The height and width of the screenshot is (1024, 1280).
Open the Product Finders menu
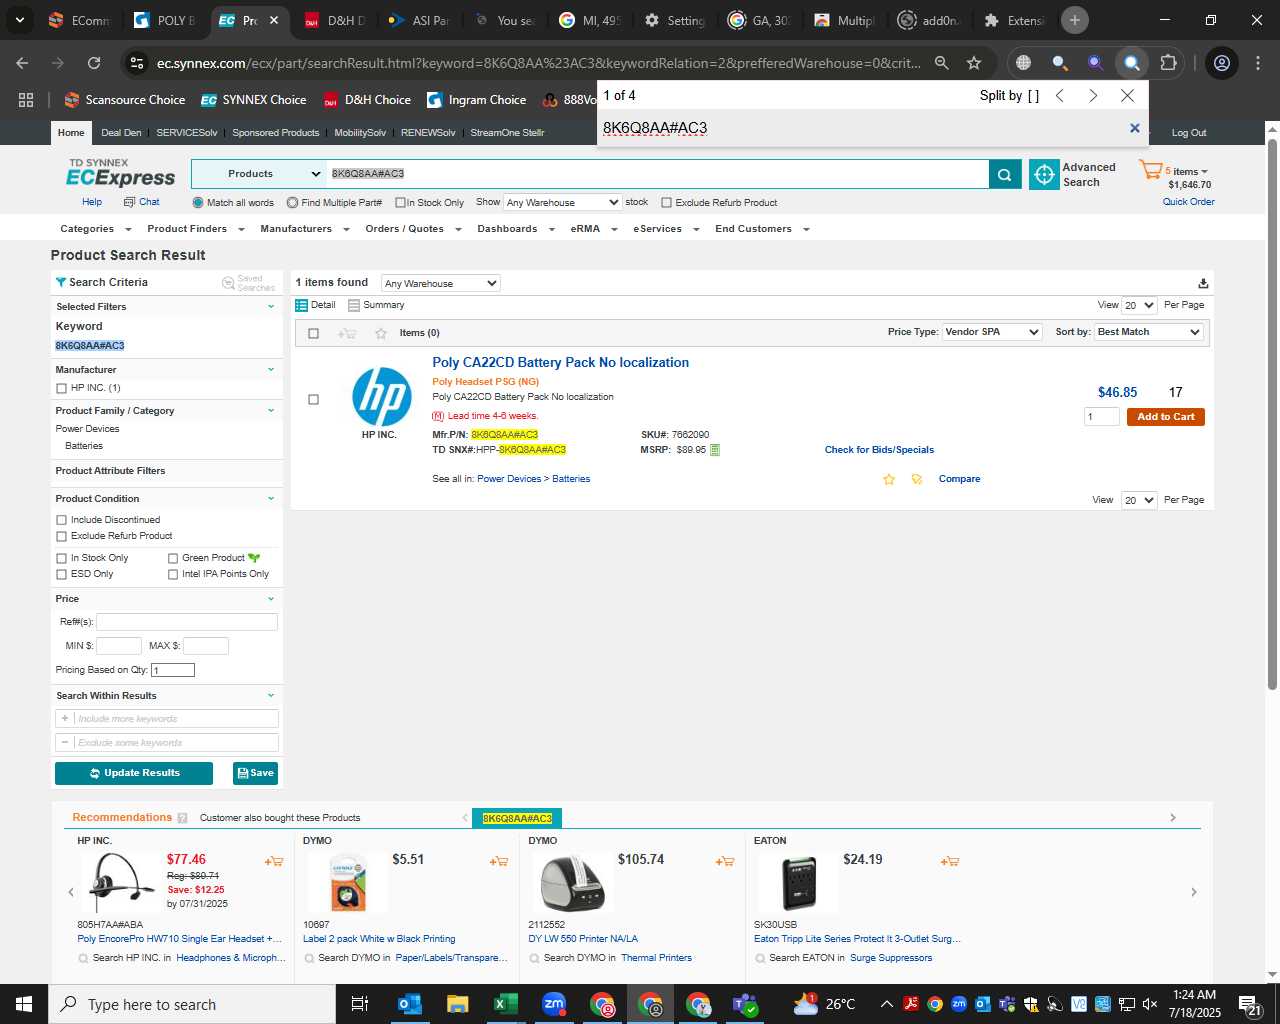tap(194, 229)
